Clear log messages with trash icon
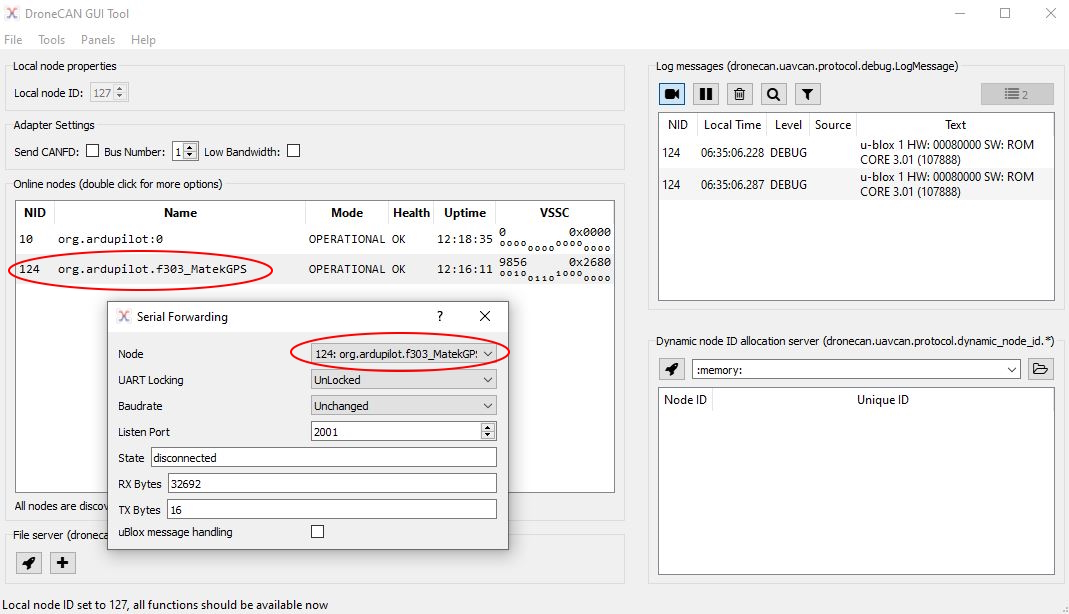 (x=739, y=94)
